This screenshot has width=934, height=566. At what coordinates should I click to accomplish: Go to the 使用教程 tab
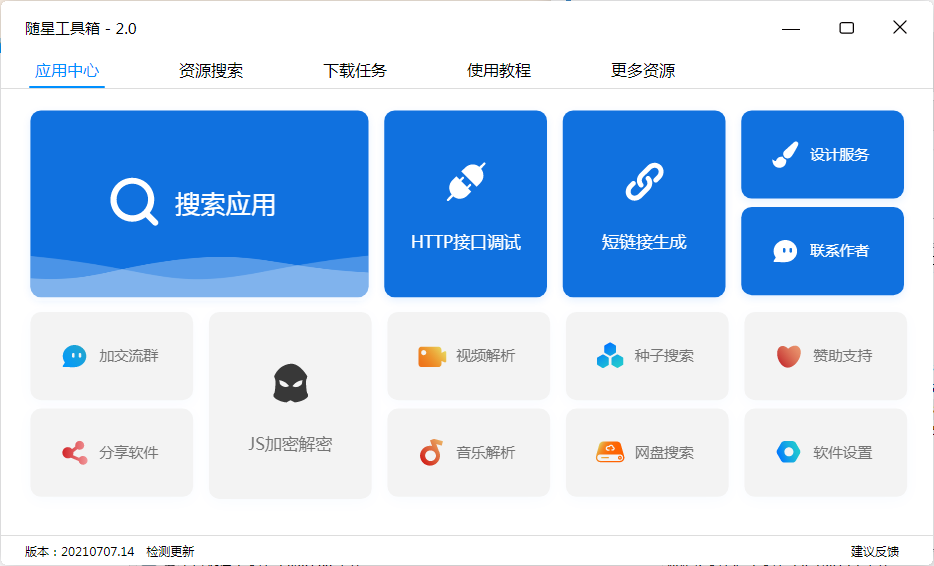point(499,71)
